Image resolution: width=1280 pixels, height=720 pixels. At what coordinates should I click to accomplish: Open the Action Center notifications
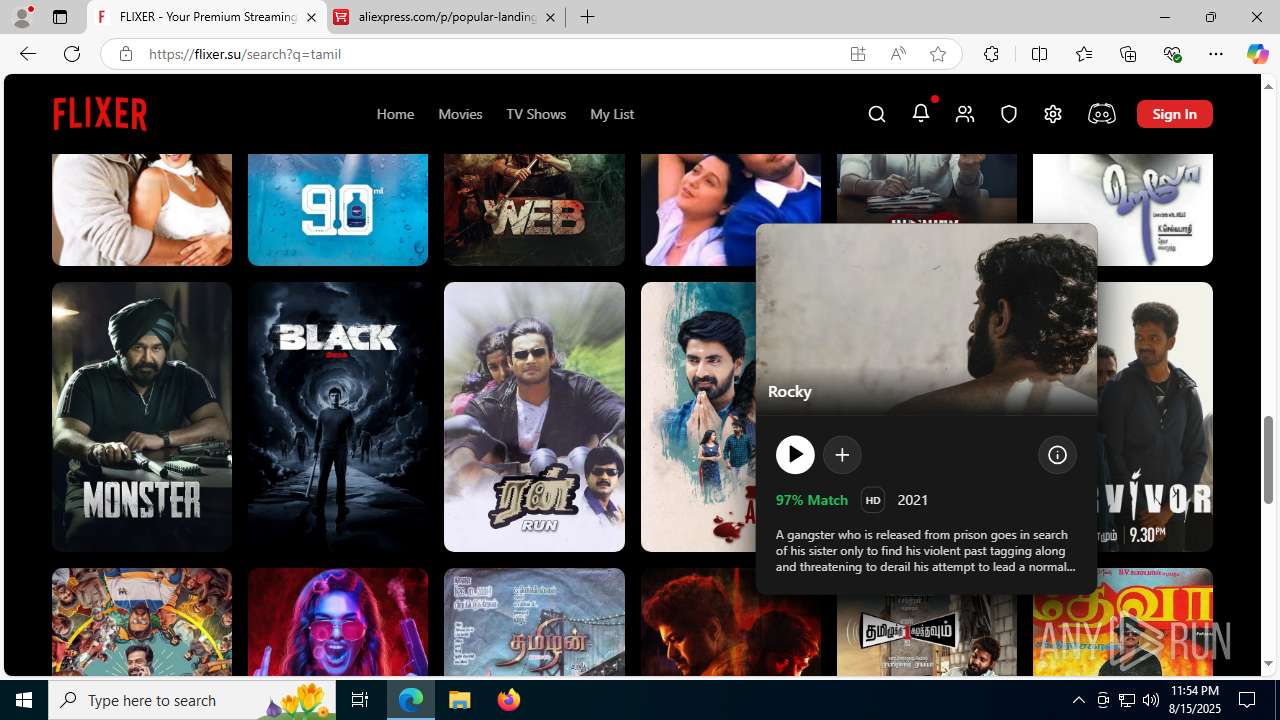pyautogui.click(x=1247, y=700)
